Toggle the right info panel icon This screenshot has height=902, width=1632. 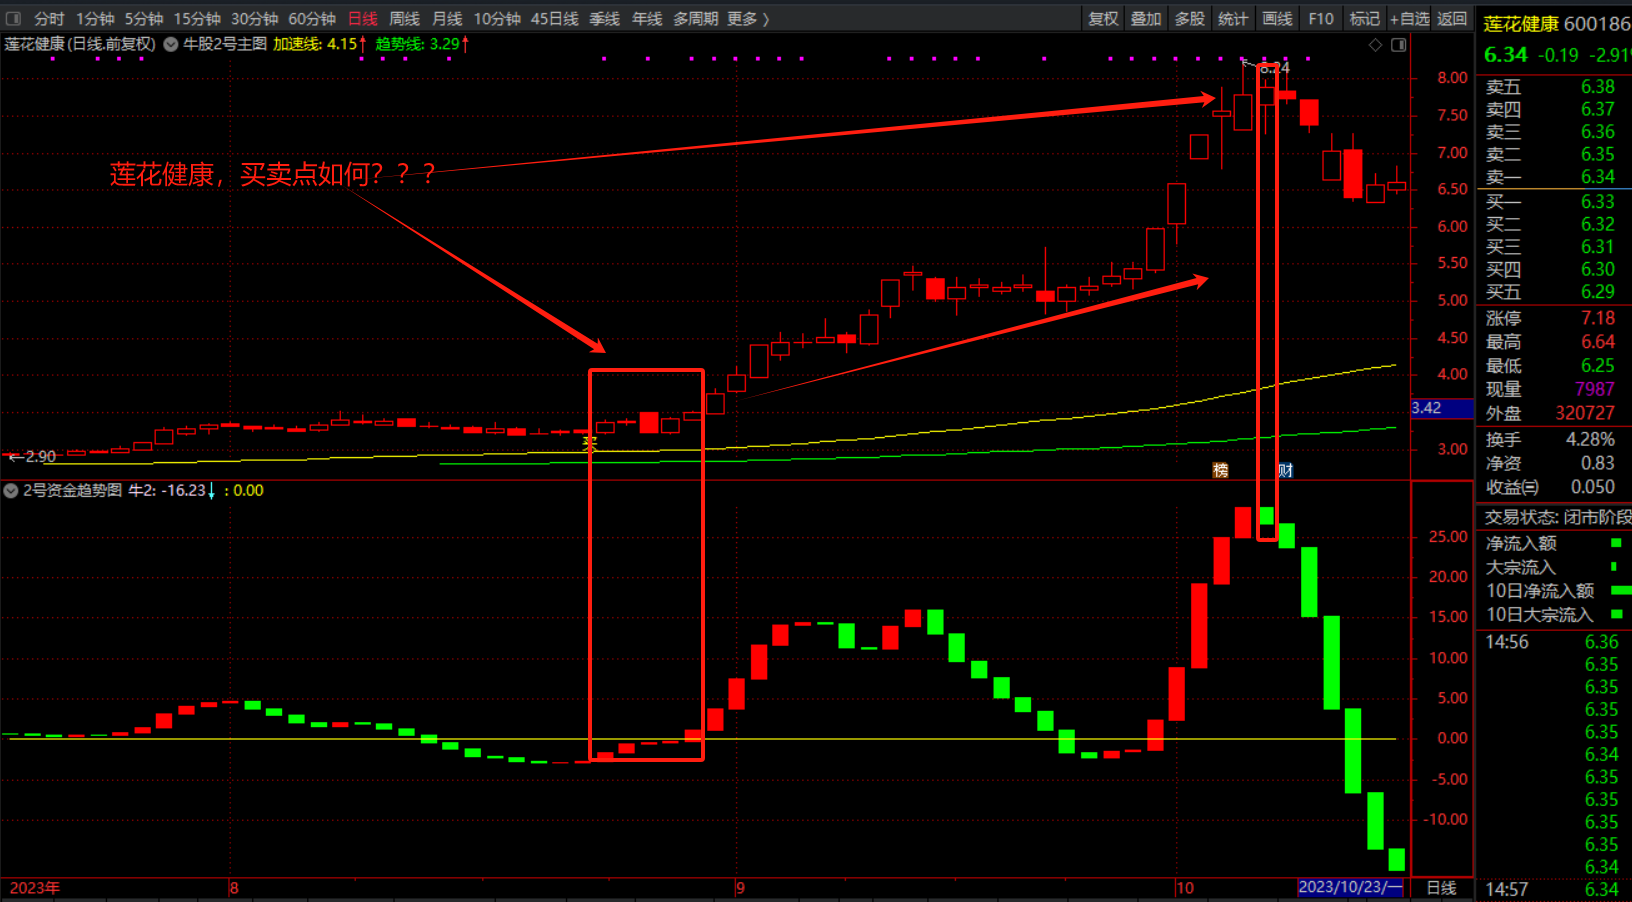[x=1398, y=45]
